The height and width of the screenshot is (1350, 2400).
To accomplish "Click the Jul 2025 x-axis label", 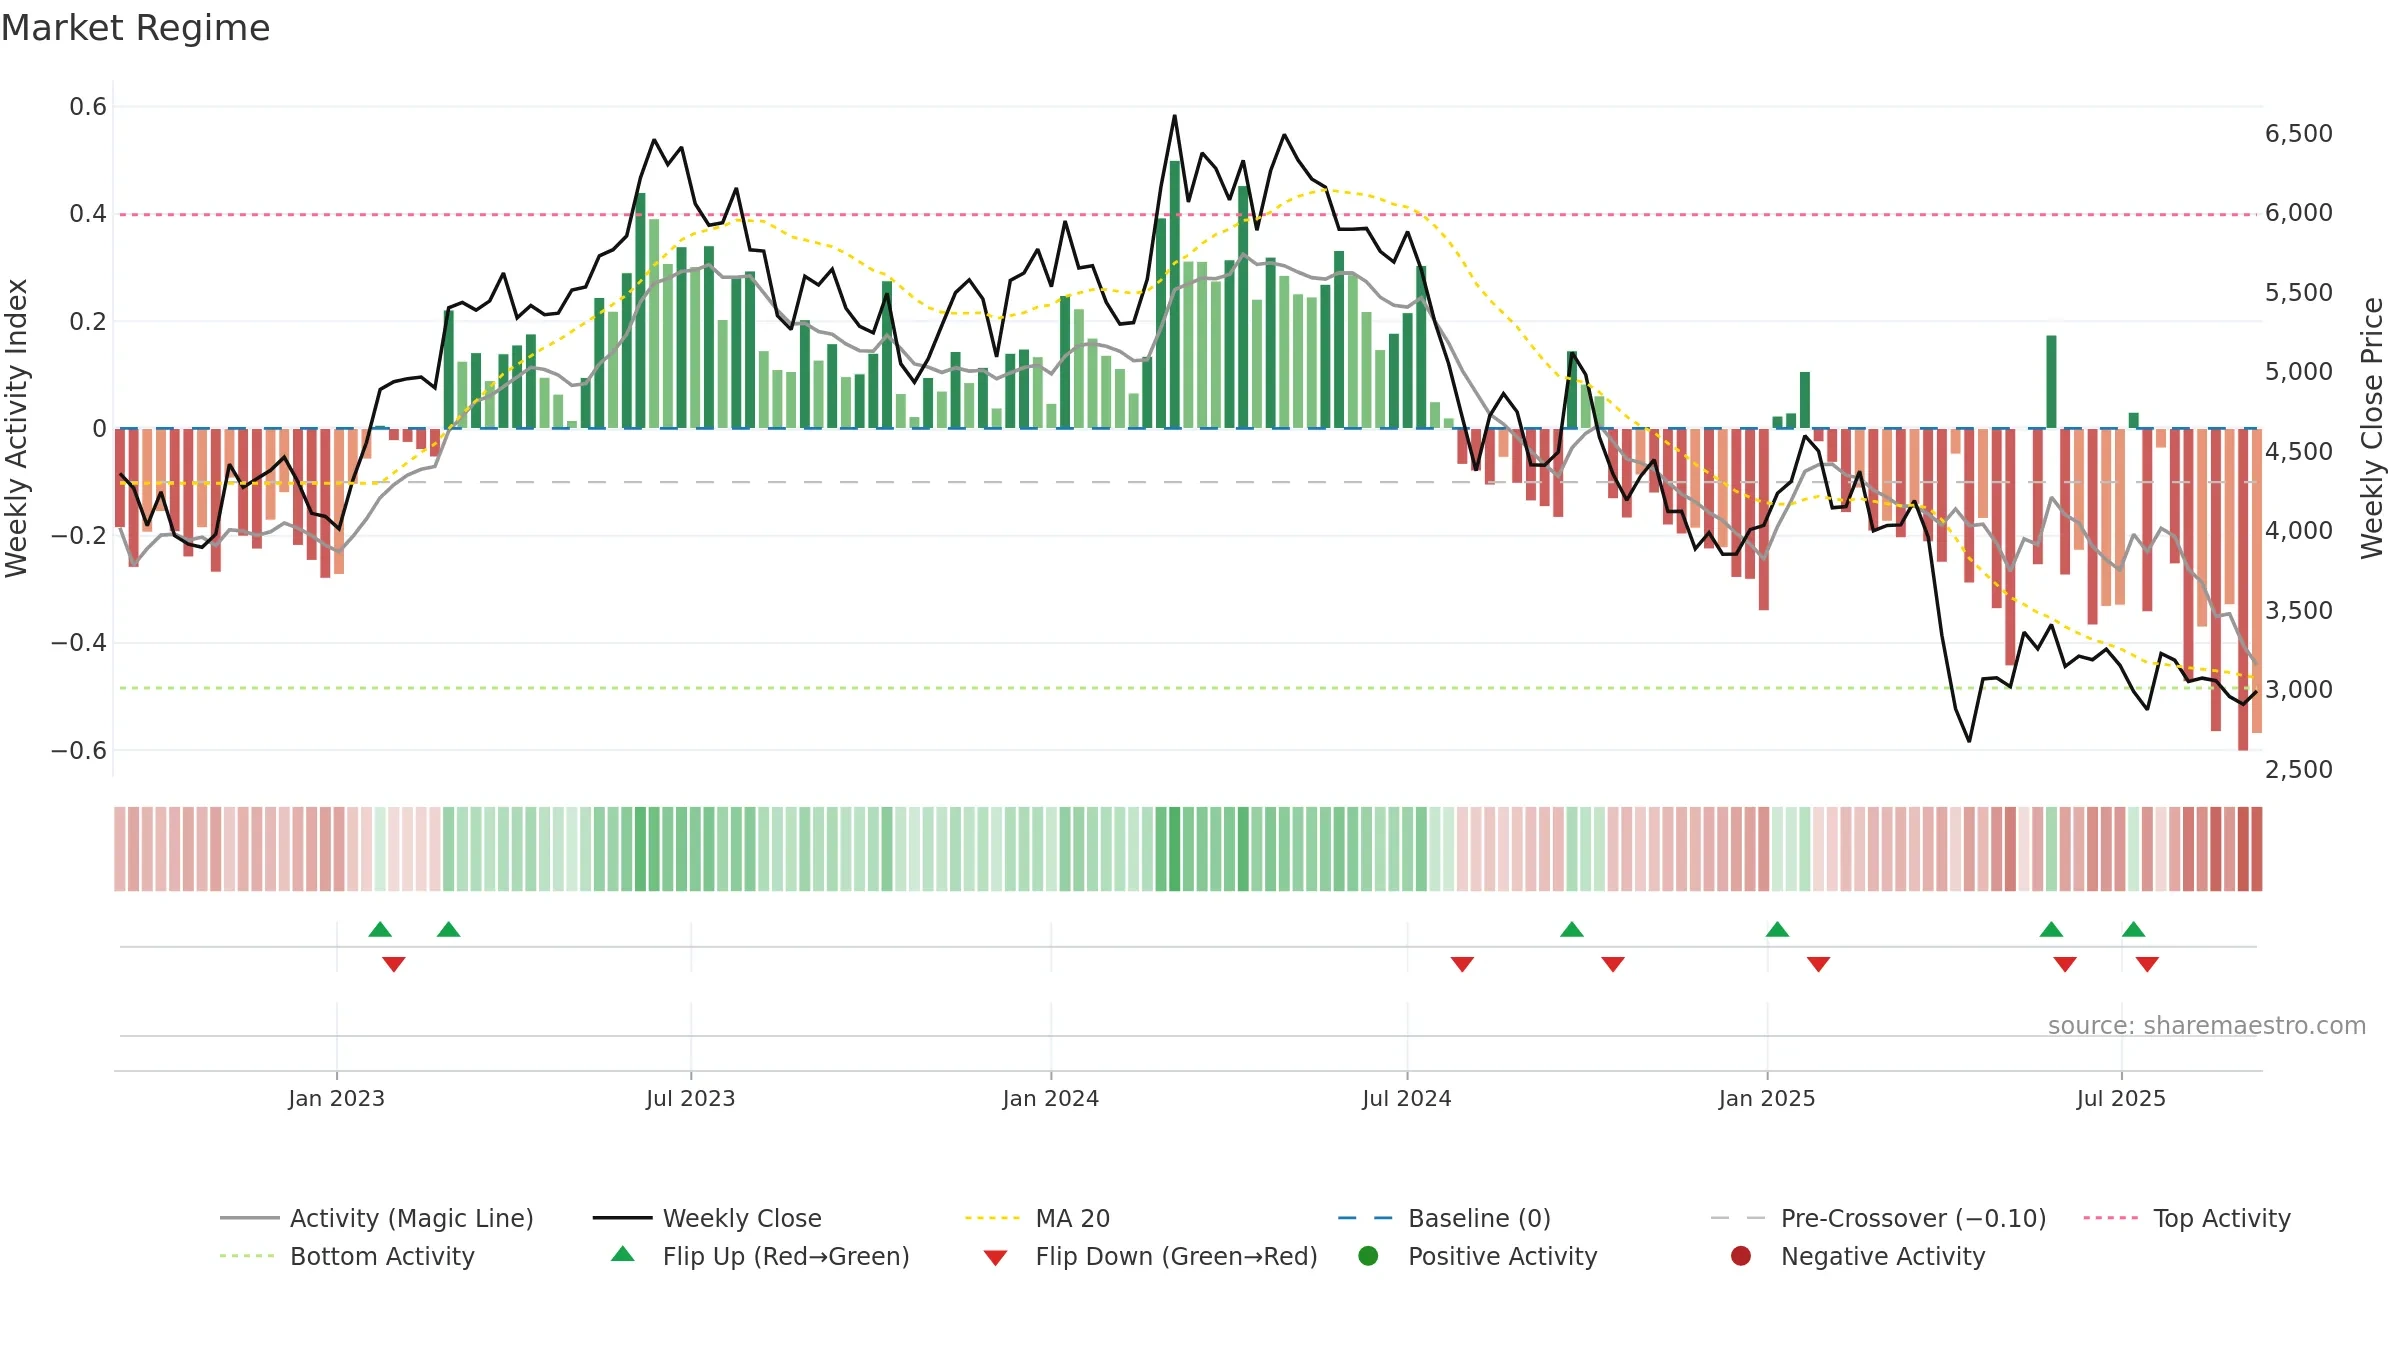I will coord(2121,1098).
